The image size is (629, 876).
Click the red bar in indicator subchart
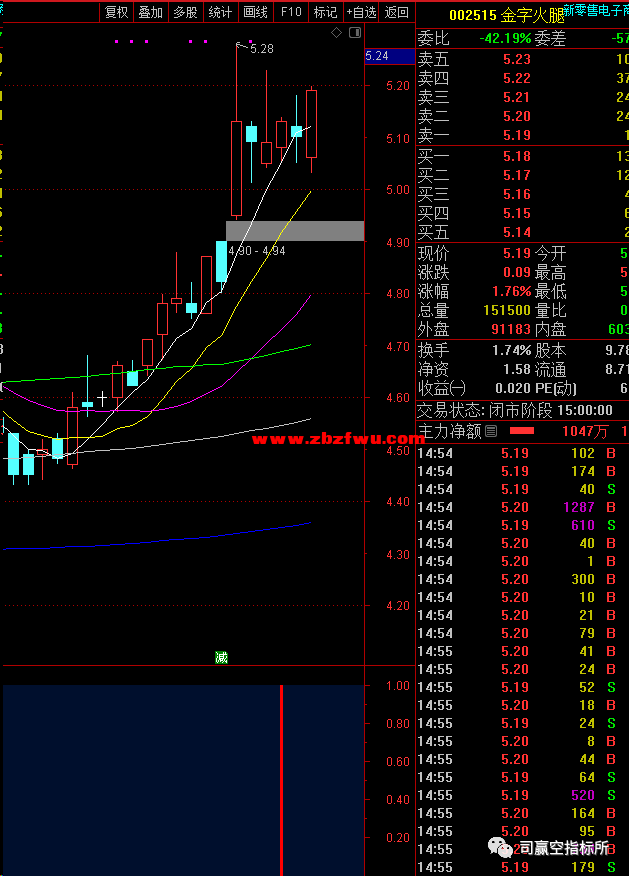(282, 779)
